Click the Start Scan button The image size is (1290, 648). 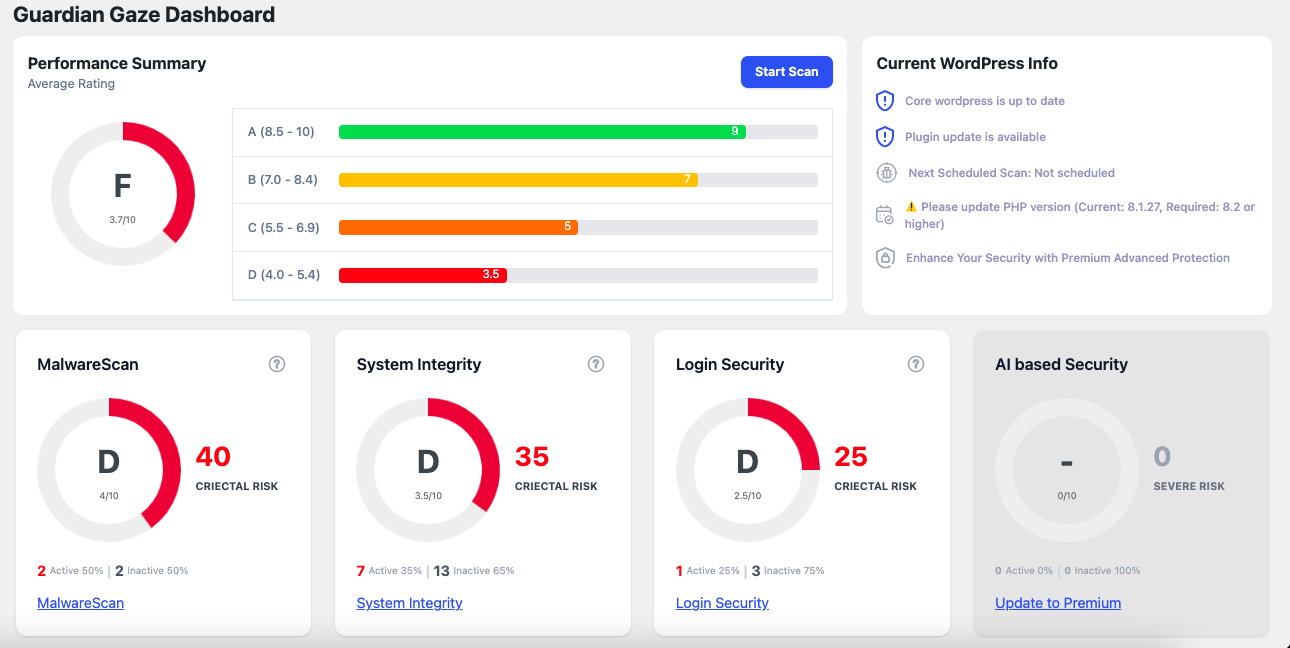tap(787, 72)
